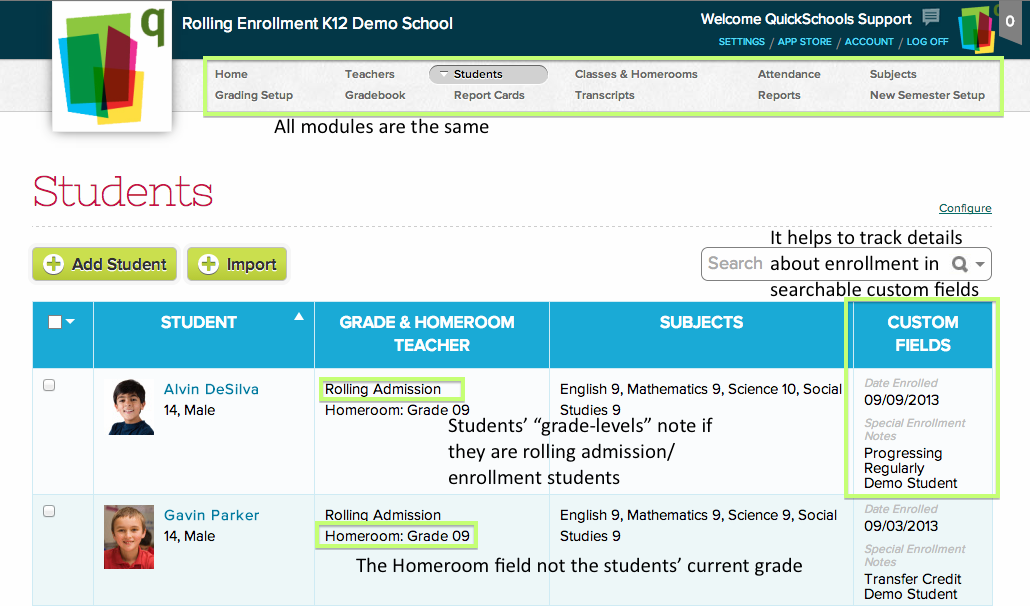Viewport: 1030px width, 606px height.
Task: Open the Report Cards module
Action: pos(489,95)
